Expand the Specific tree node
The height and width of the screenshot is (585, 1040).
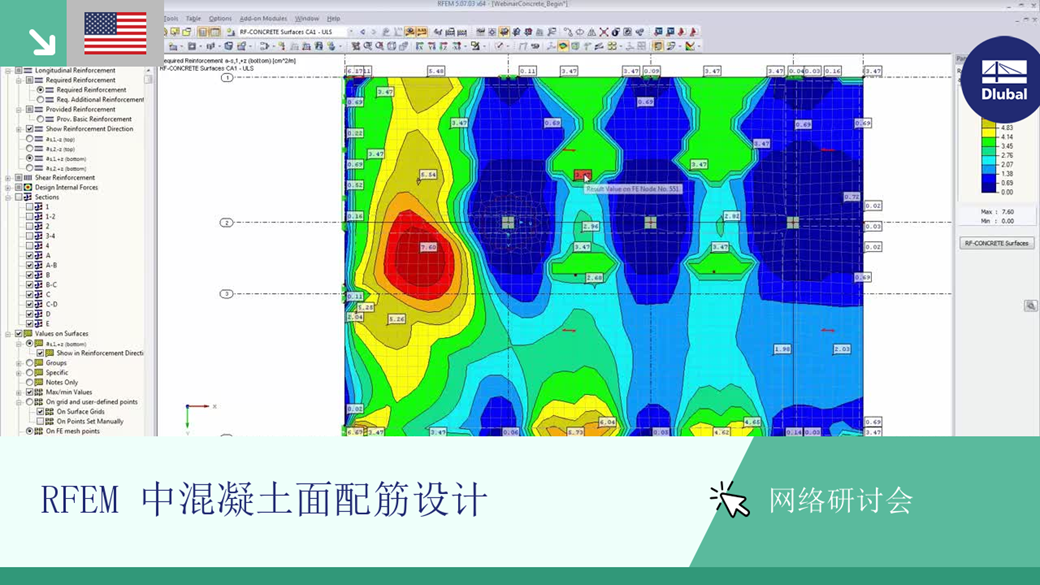pos(19,373)
